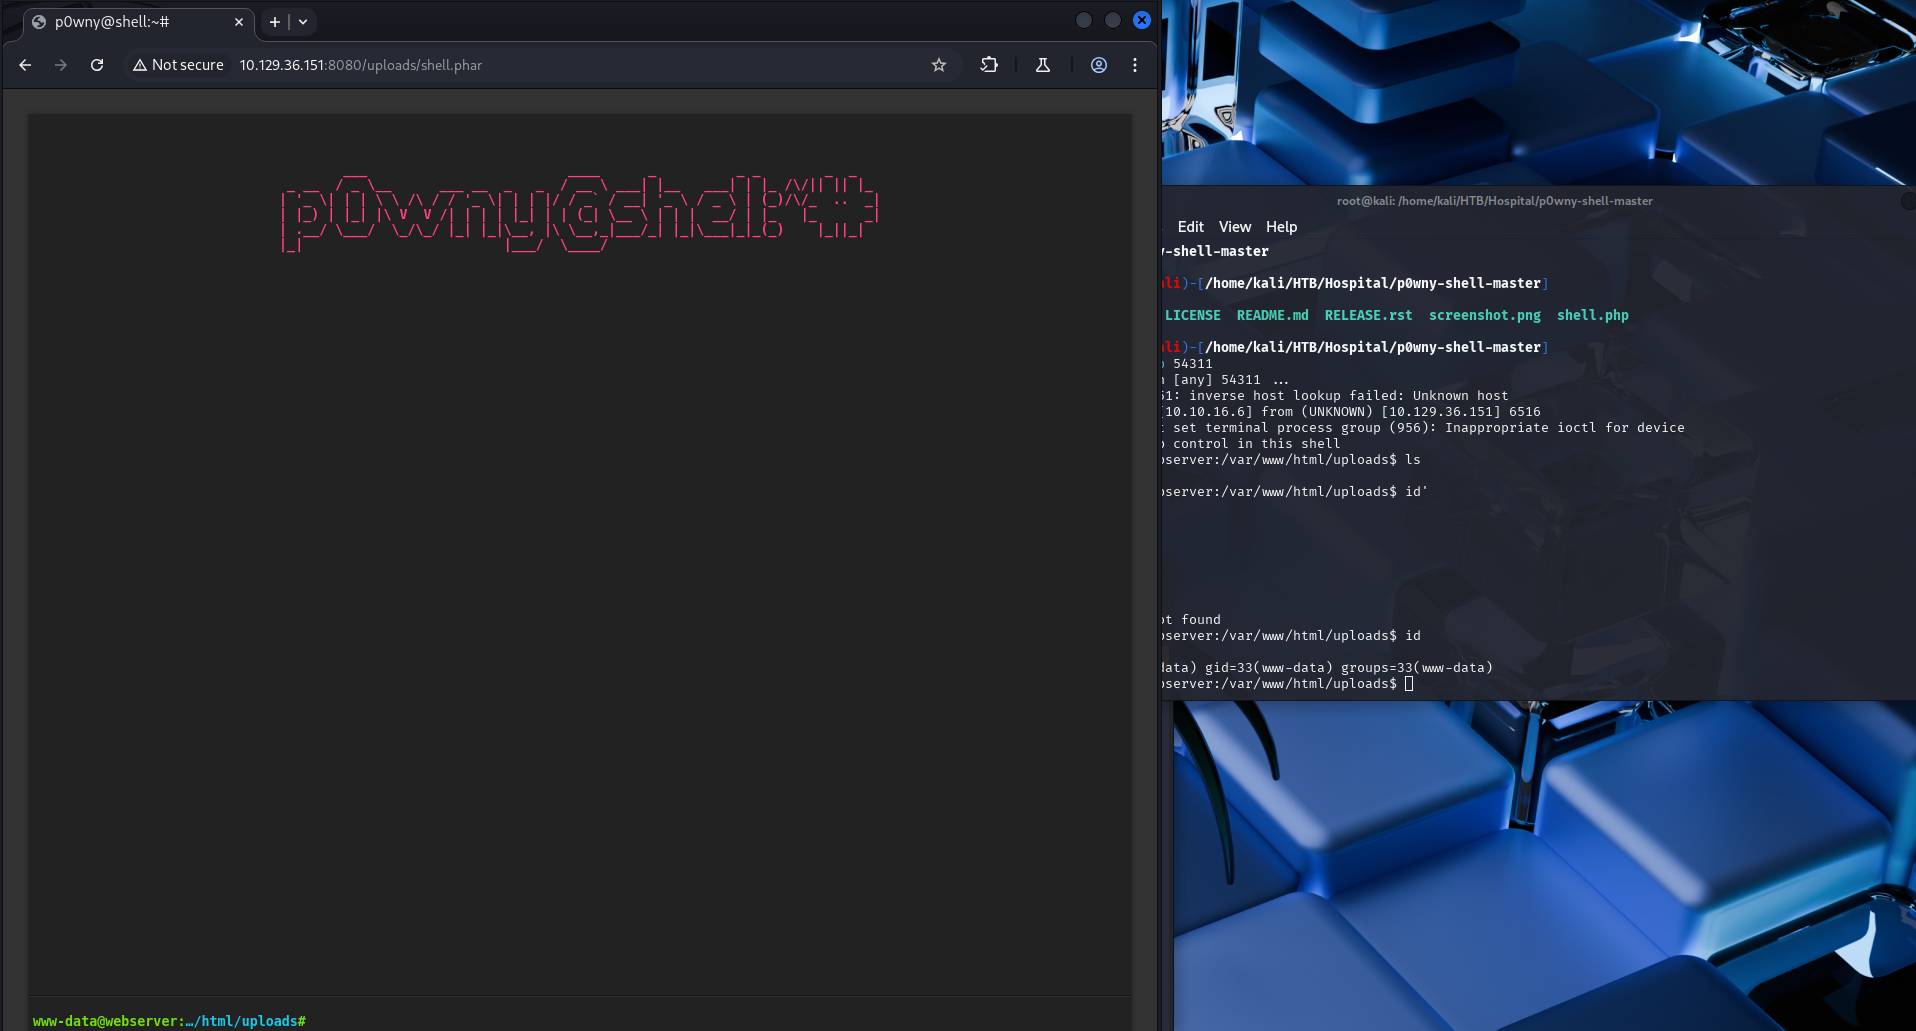Open the terminal Help menu
The width and height of the screenshot is (1916, 1031).
1281,227
